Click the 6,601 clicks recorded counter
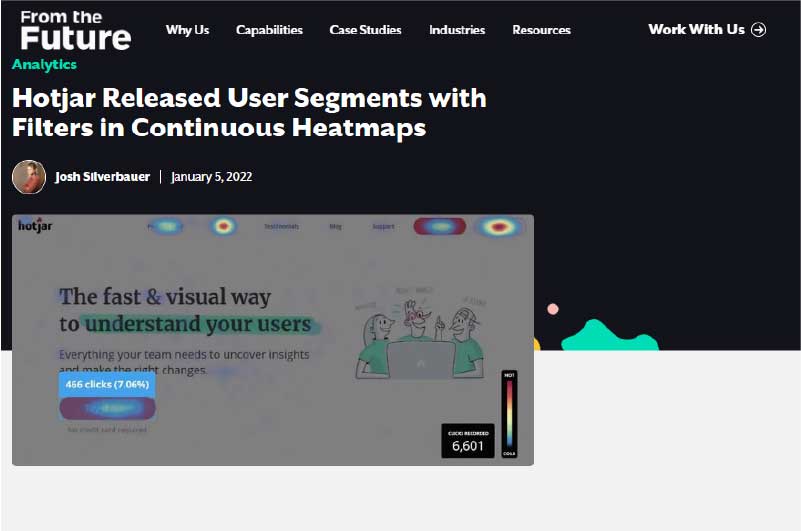This screenshot has height=531, width=801. tap(468, 441)
